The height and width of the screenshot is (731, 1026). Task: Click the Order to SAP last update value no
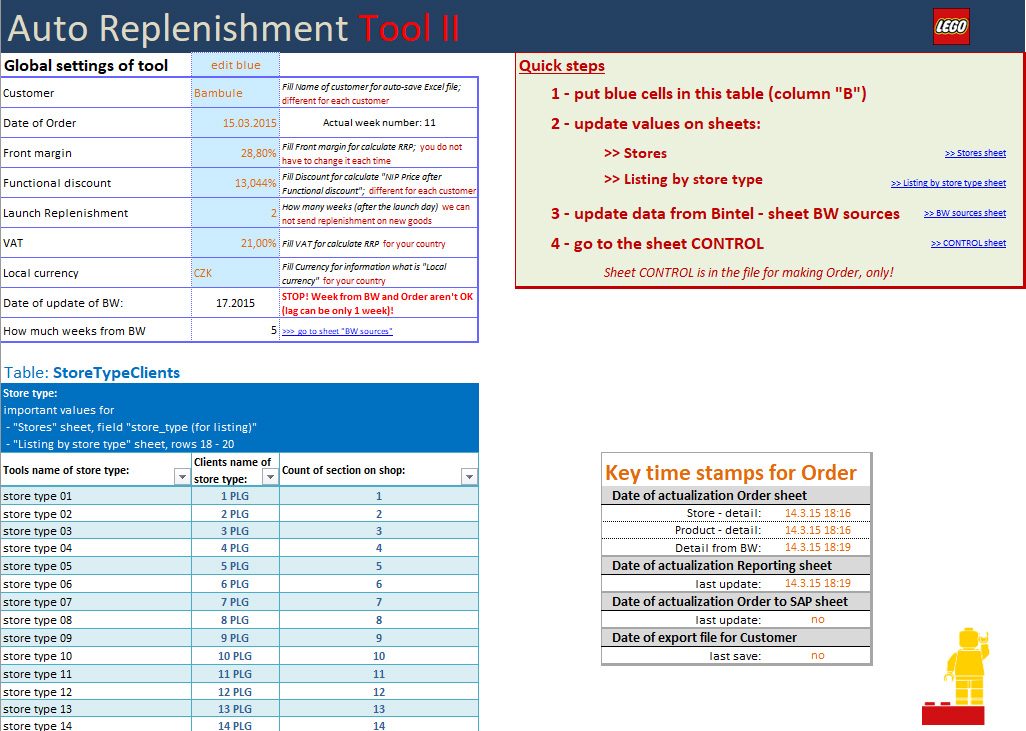(x=818, y=619)
